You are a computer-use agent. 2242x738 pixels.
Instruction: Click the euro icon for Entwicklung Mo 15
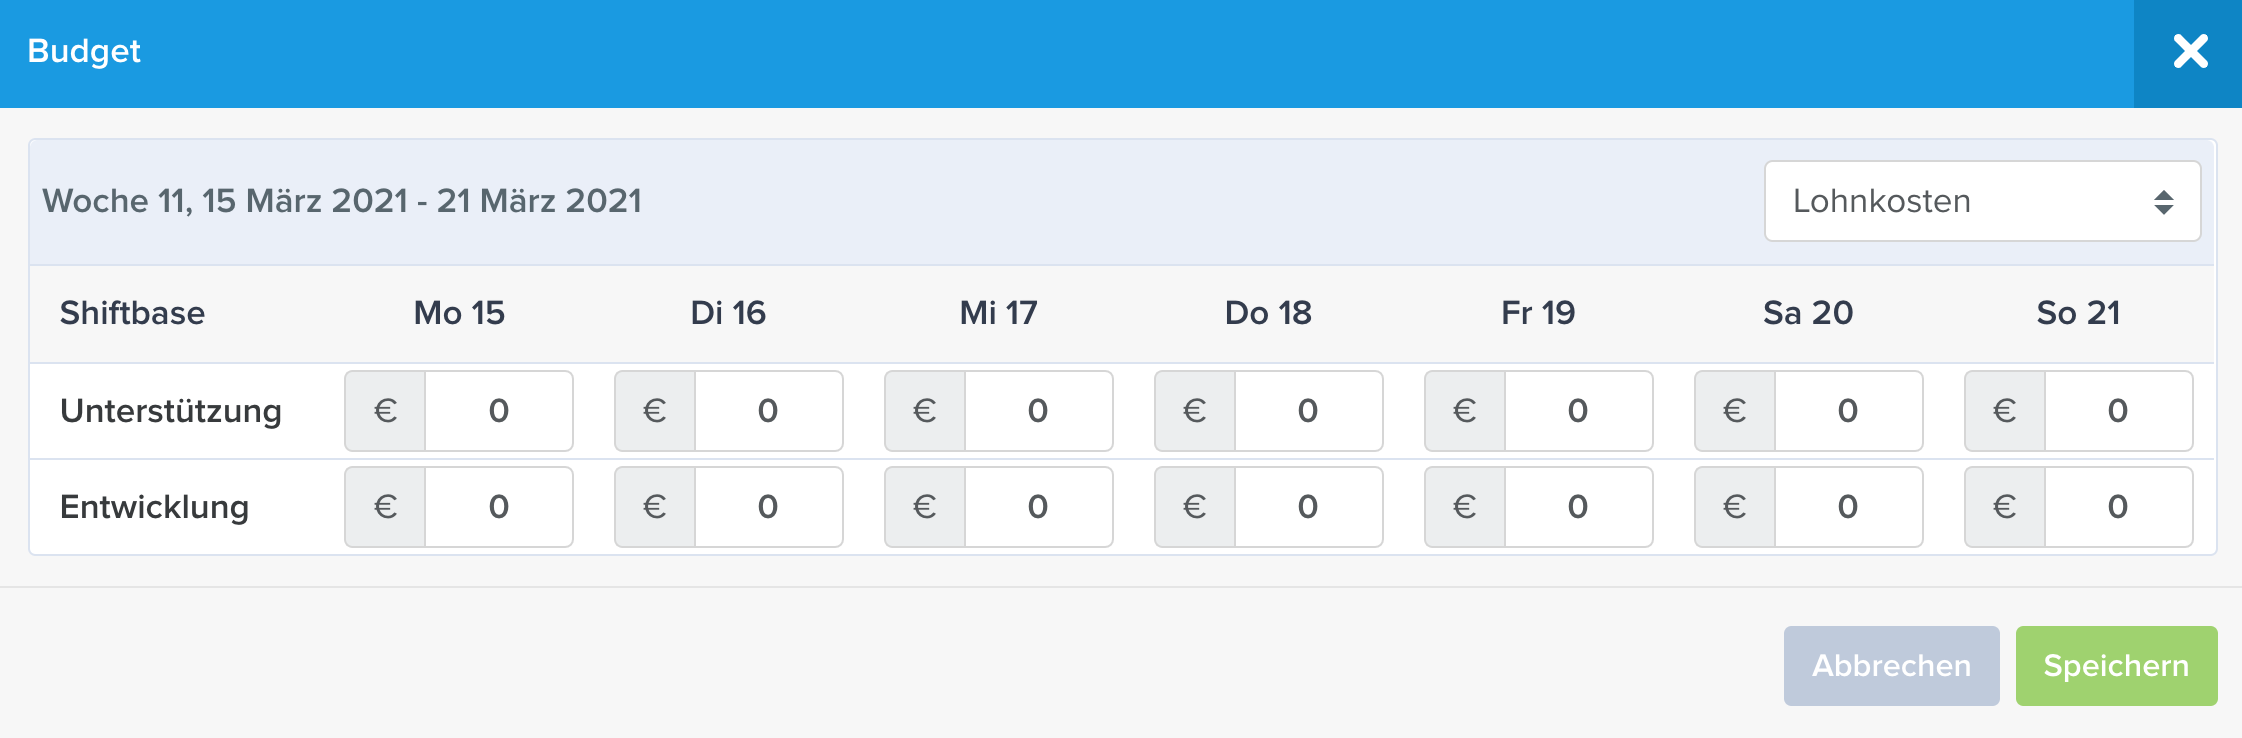click(x=385, y=507)
